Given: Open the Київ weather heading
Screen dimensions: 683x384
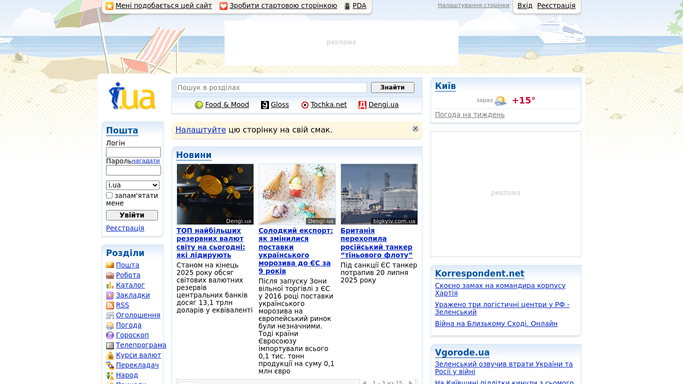Looking at the screenshot, I should (445, 86).
